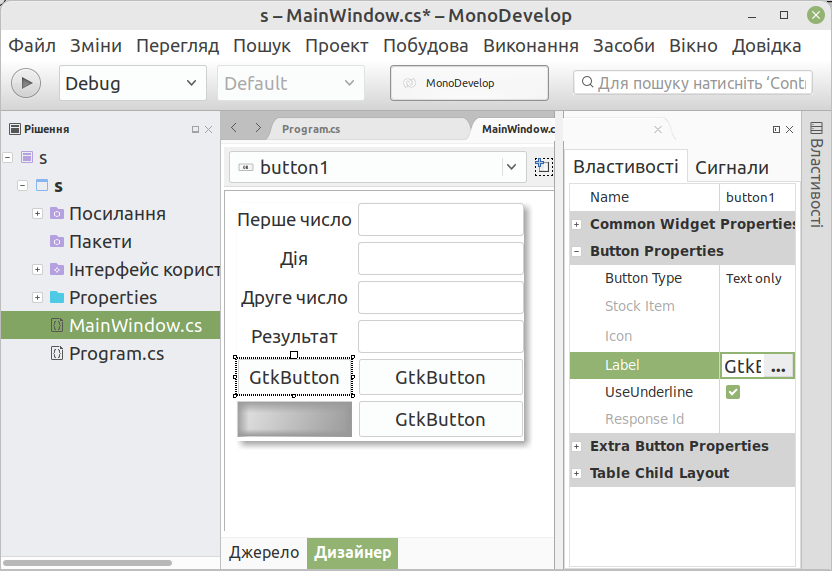
Task: Click the Друге число entry field
Action: point(440,298)
